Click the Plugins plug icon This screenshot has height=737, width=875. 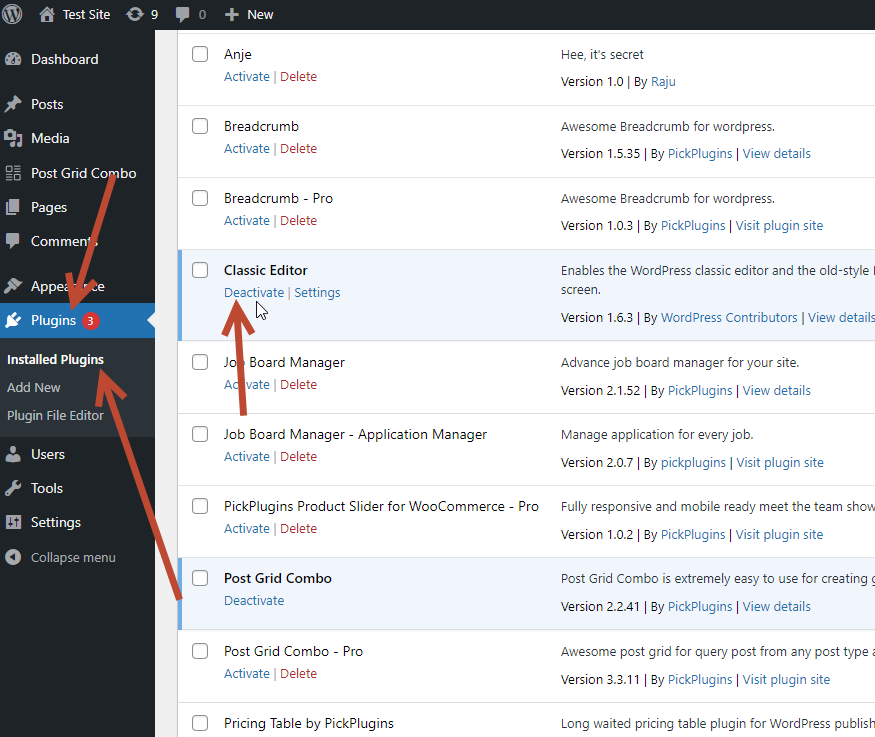(x=13, y=320)
